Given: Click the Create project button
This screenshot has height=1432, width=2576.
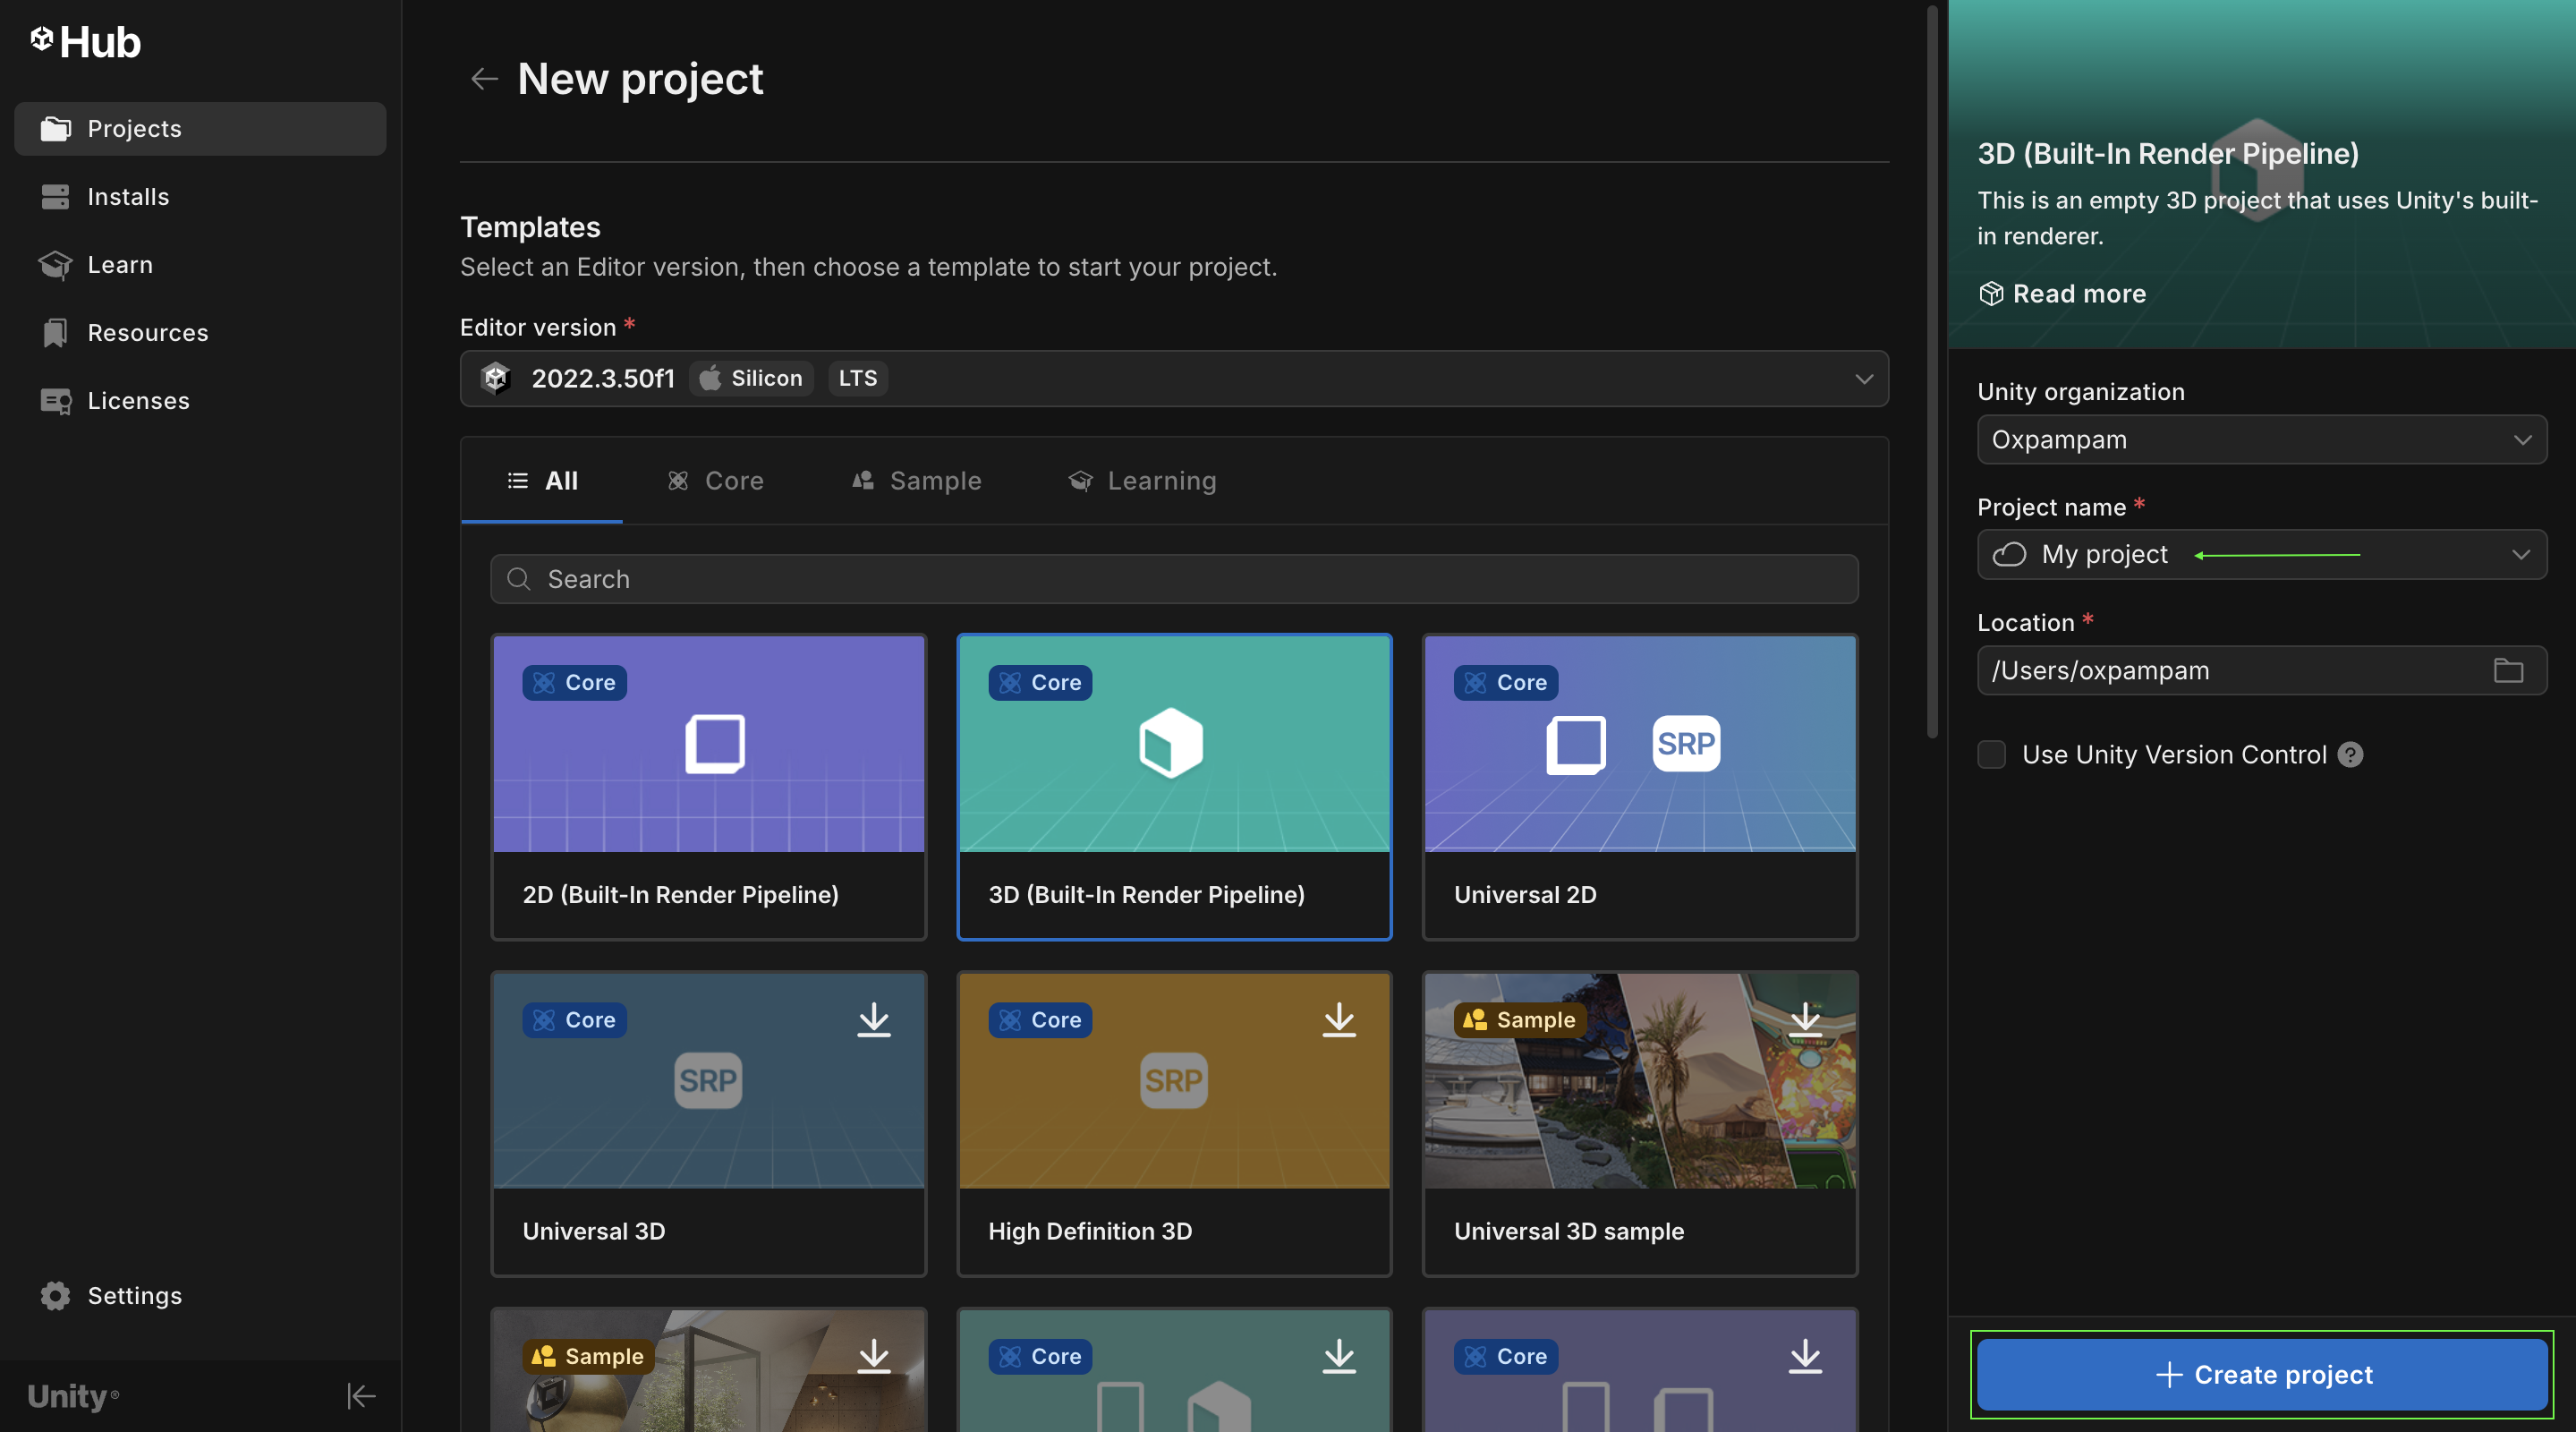Looking at the screenshot, I should (x=2261, y=1374).
